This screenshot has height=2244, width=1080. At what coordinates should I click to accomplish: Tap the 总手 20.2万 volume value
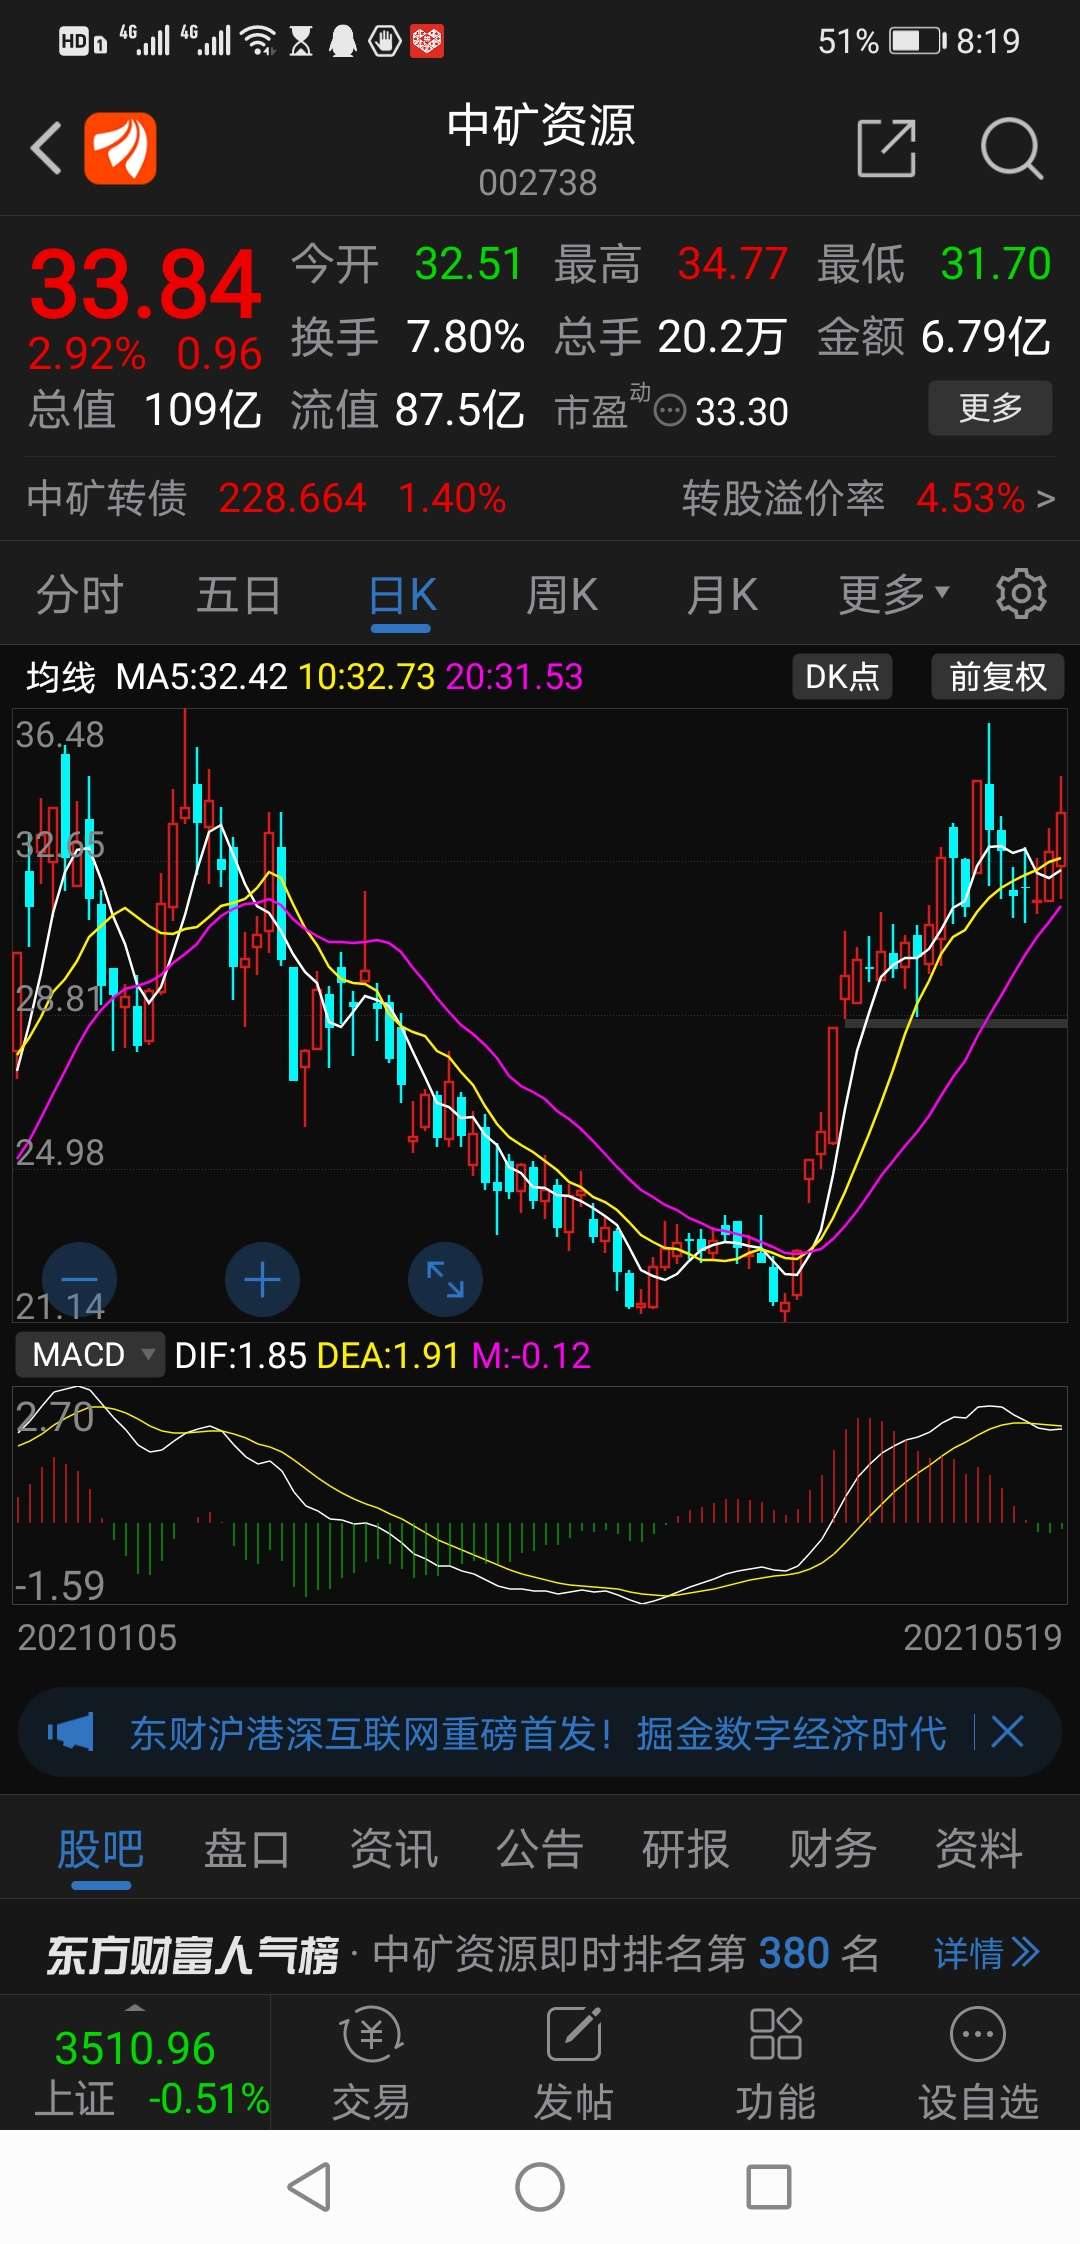[x=671, y=337]
